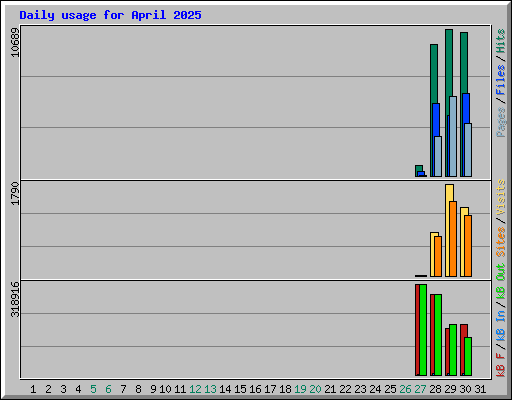Image resolution: width=512 pixels, height=400 pixels.
Task: Select day 22 on the x-axis
Action: click(345, 389)
